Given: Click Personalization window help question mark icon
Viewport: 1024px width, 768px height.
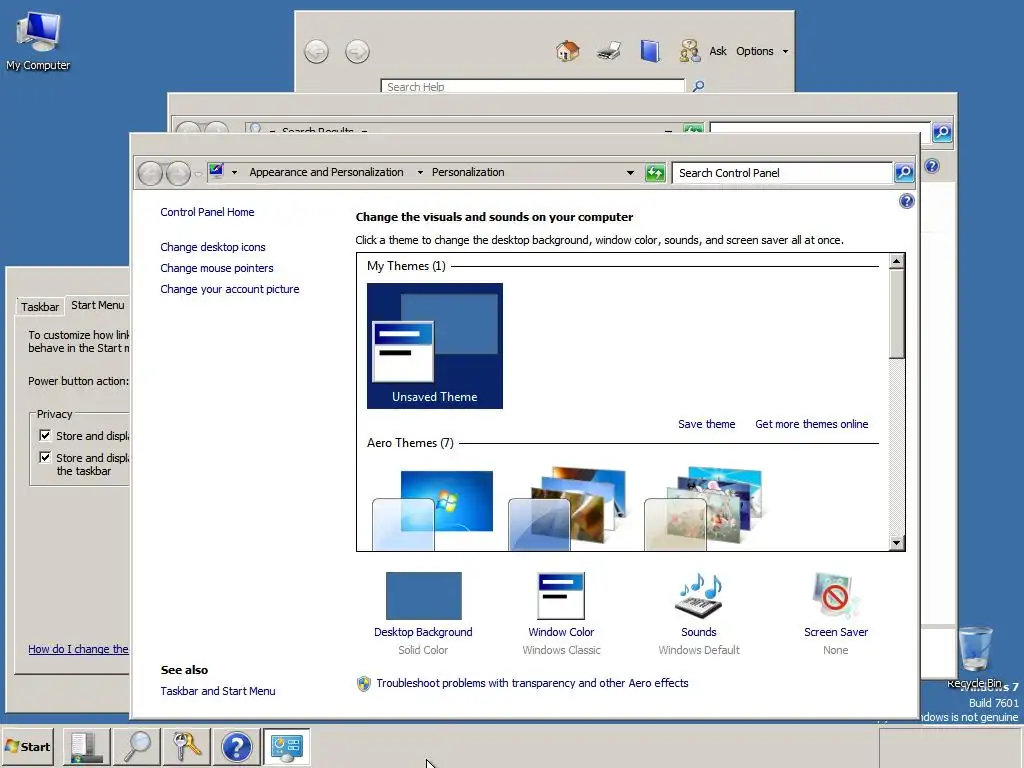Looking at the screenshot, I should pos(906,201).
